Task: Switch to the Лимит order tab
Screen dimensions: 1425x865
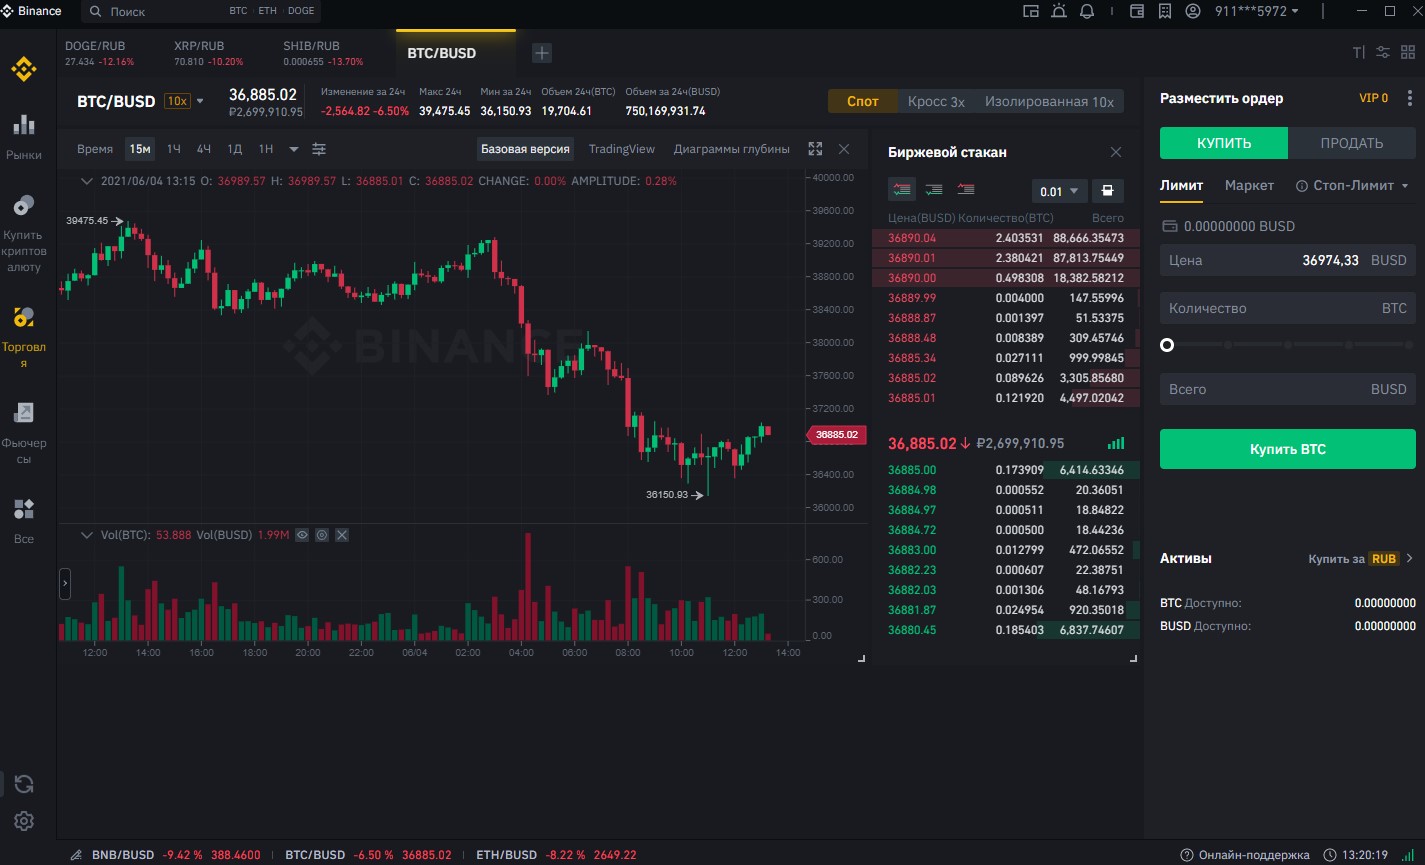Action: 1181,186
